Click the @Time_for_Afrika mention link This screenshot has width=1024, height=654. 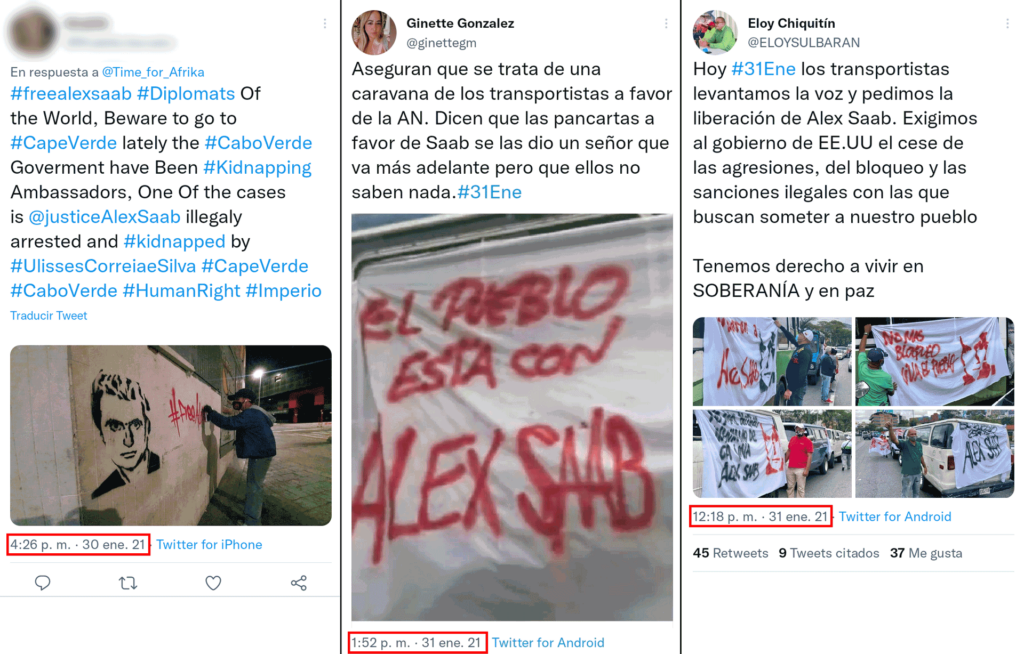153,72
